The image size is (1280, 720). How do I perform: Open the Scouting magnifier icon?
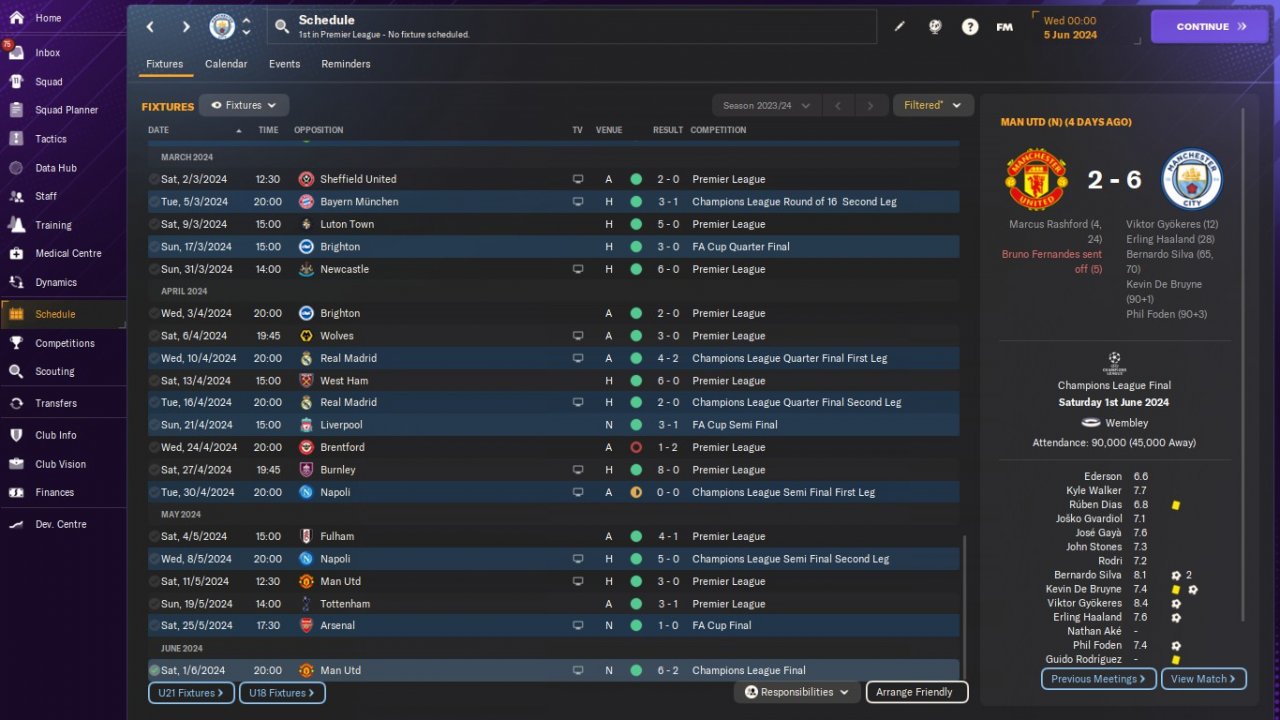[16, 371]
